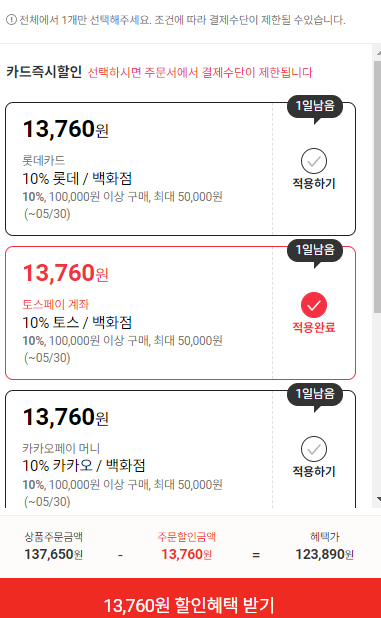
Task: Click the 적용하기 label on KakaoPay coupon
Action: pyautogui.click(x=314, y=471)
